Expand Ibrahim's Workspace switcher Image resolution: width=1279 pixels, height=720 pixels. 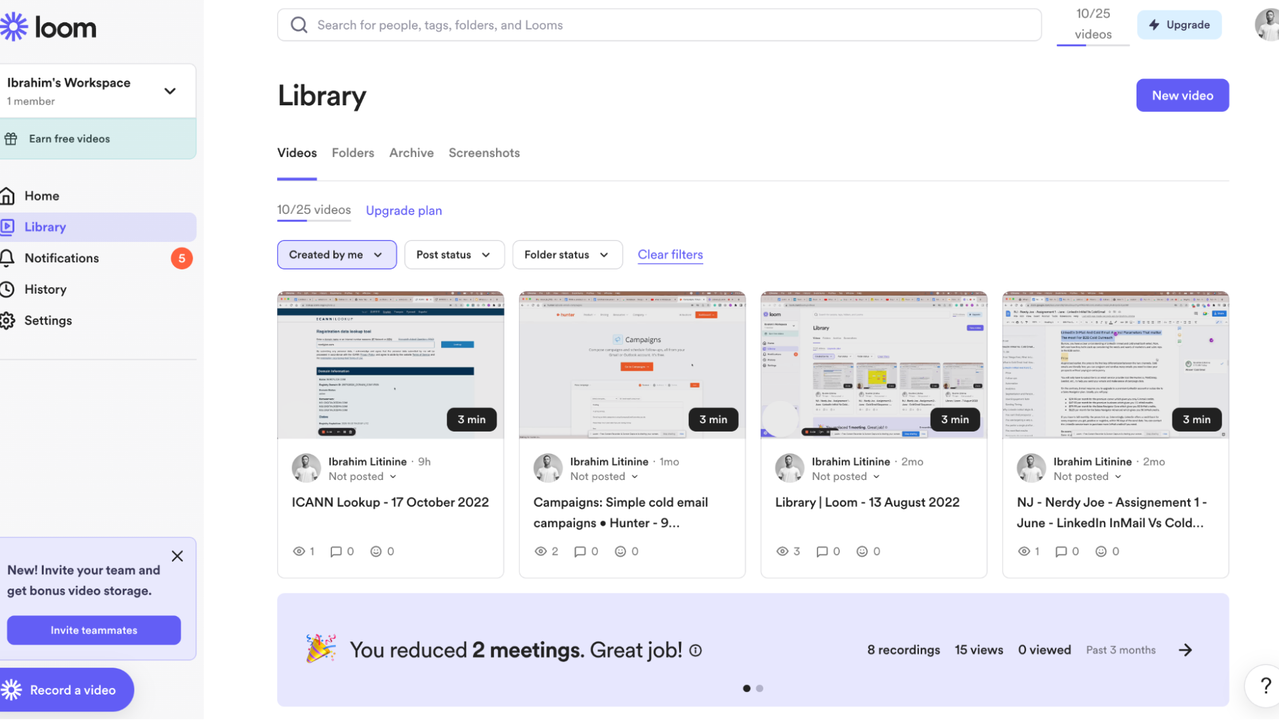point(170,91)
